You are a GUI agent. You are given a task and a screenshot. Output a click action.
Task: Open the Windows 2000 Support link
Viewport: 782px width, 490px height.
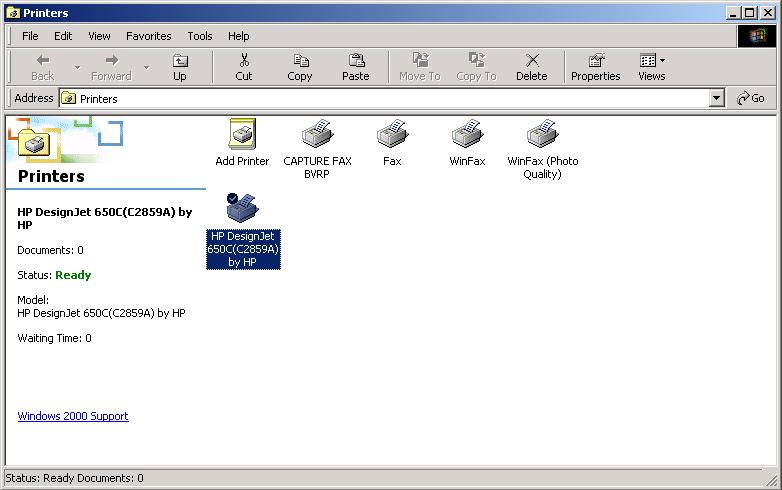point(73,416)
